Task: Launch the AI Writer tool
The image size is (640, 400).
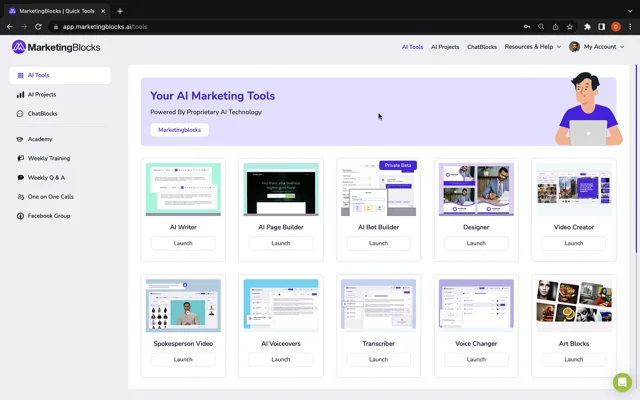Action: (x=183, y=243)
